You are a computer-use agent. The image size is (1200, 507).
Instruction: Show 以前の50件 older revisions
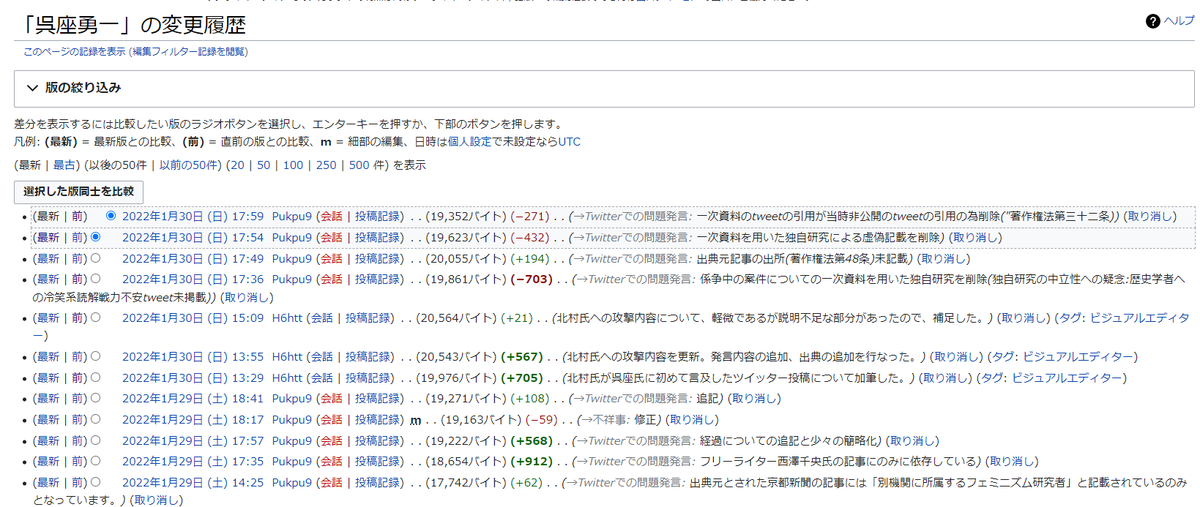click(189, 165)
